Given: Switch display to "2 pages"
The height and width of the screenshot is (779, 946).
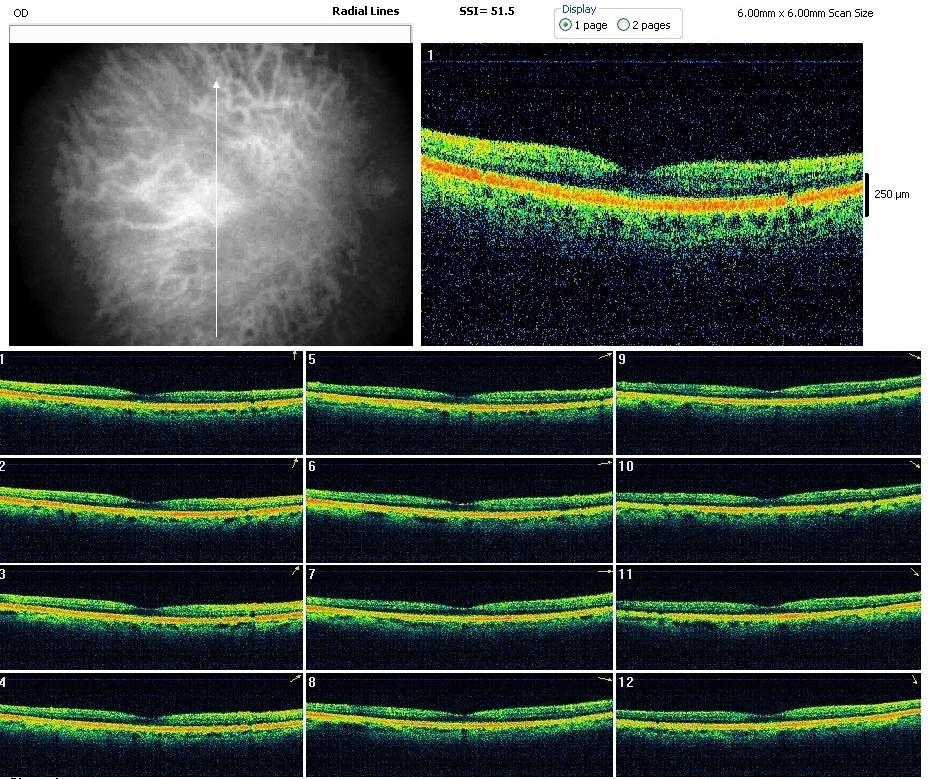Looking at the screenshot, I should tap(624, 25).
